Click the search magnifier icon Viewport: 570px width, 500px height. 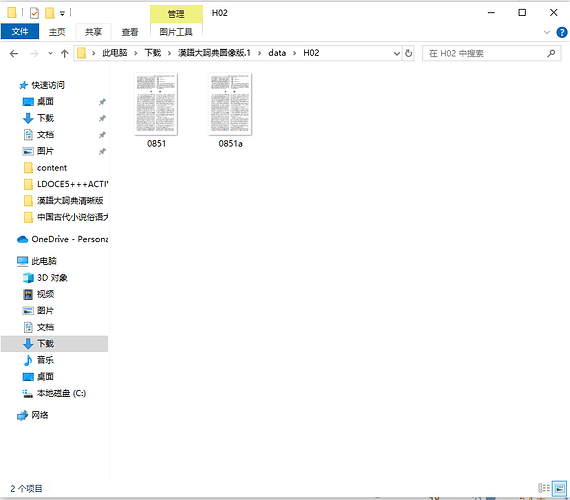(x=551, y=53)
